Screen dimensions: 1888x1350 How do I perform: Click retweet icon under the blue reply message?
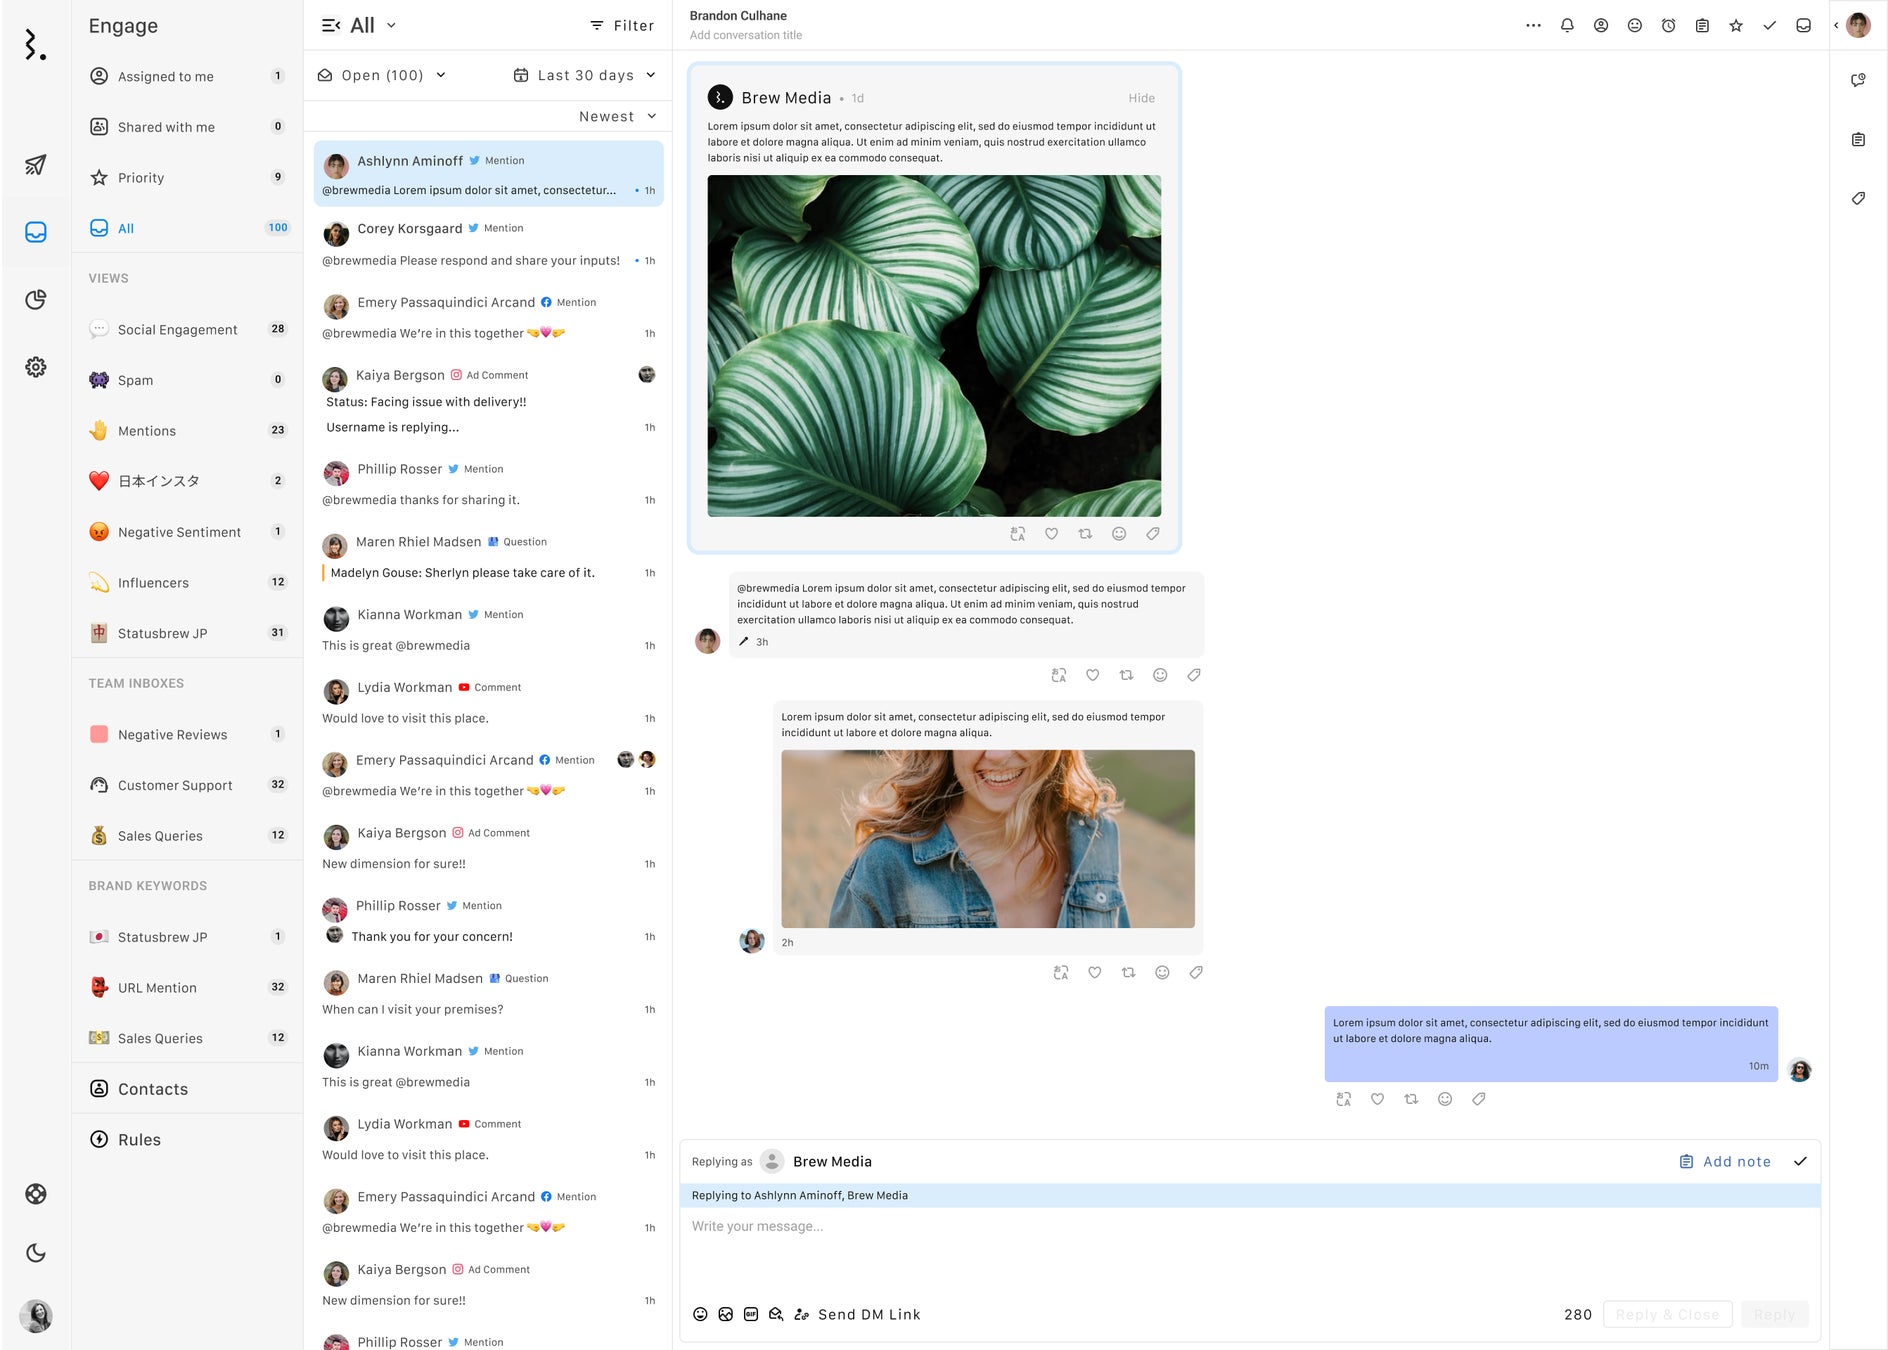tap(1411, 1099)
